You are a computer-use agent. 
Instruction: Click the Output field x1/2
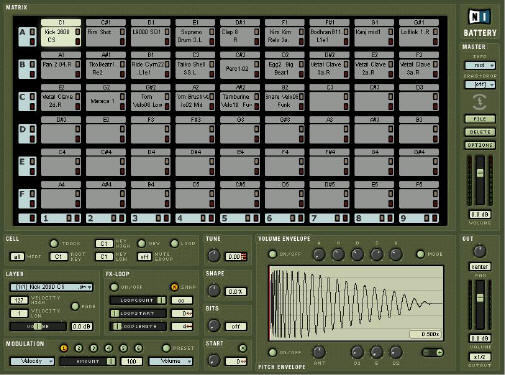click(x=480, y=357)
